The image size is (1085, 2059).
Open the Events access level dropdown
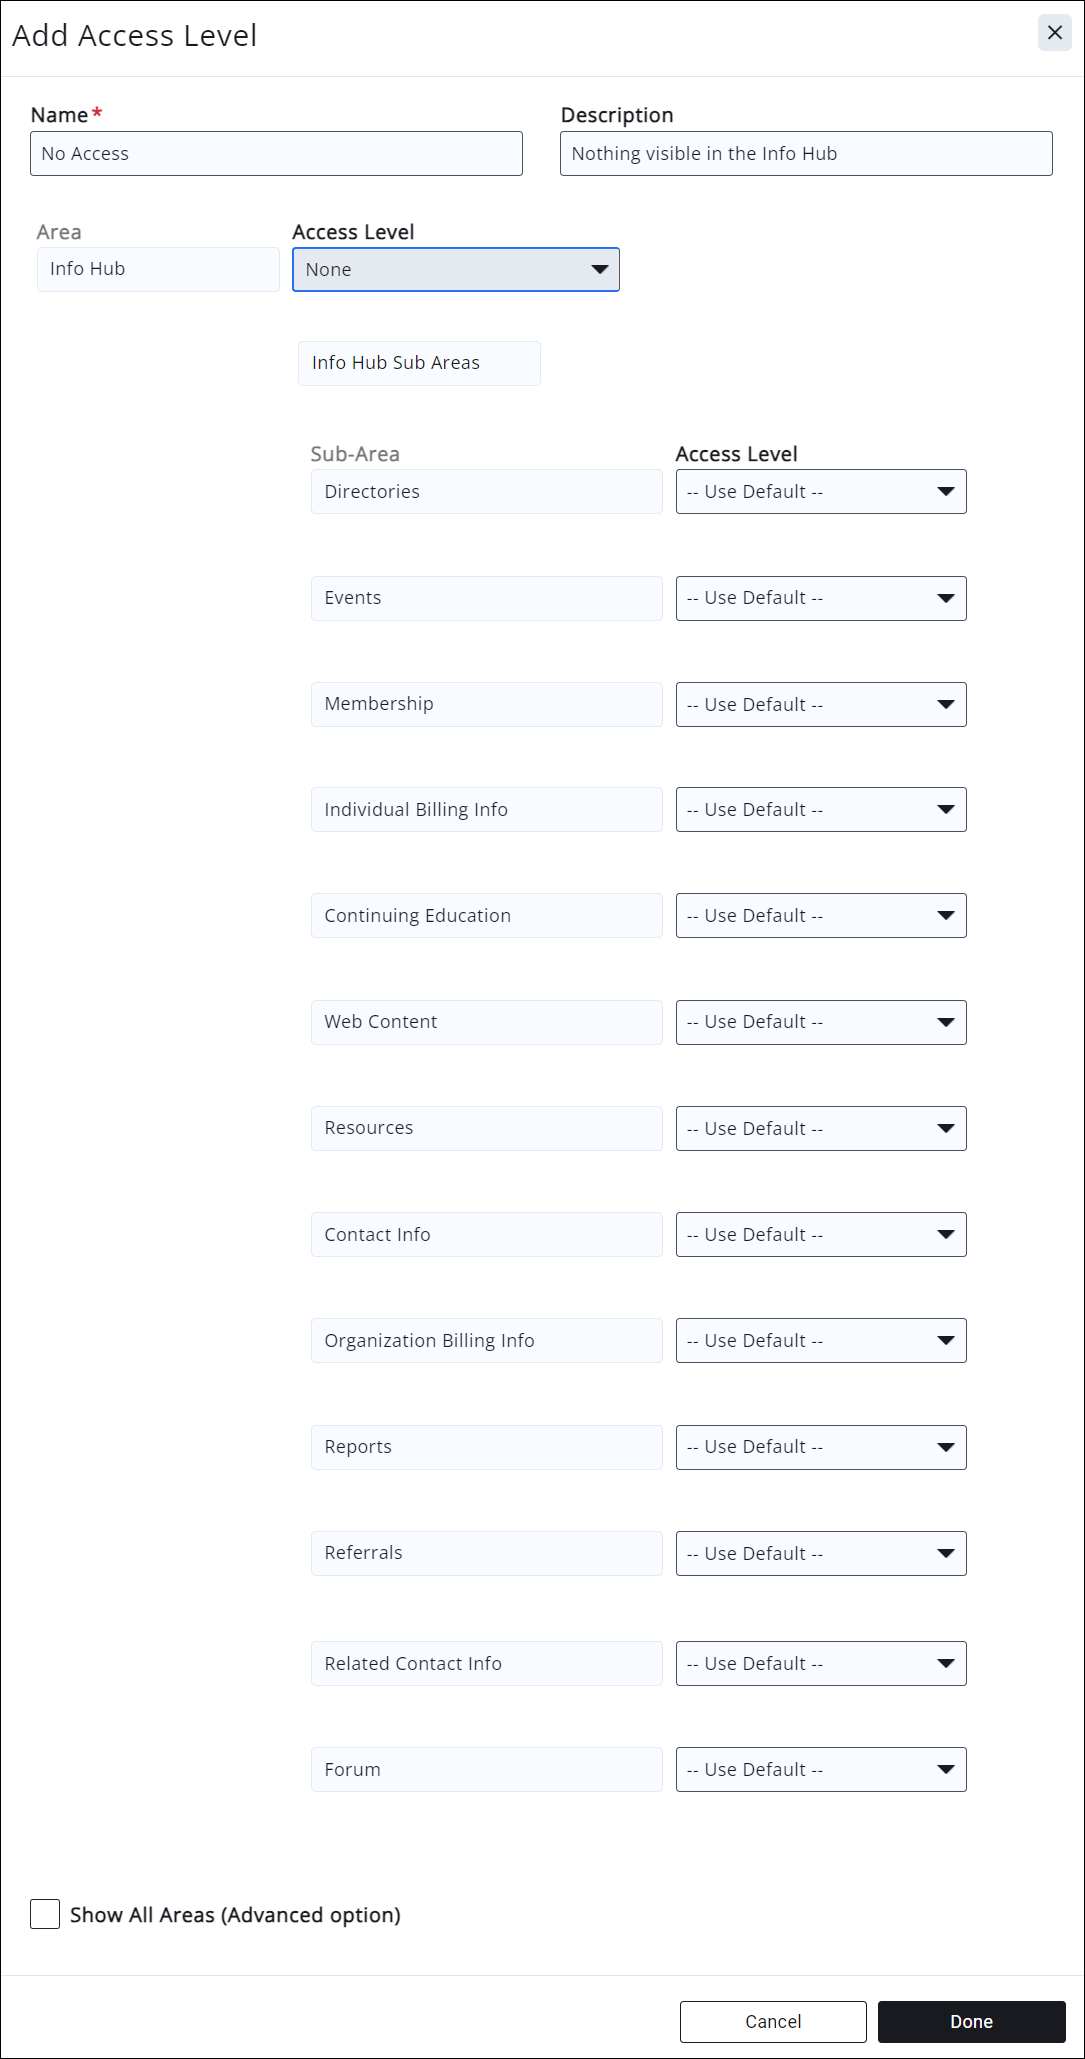tap(821, 598)
